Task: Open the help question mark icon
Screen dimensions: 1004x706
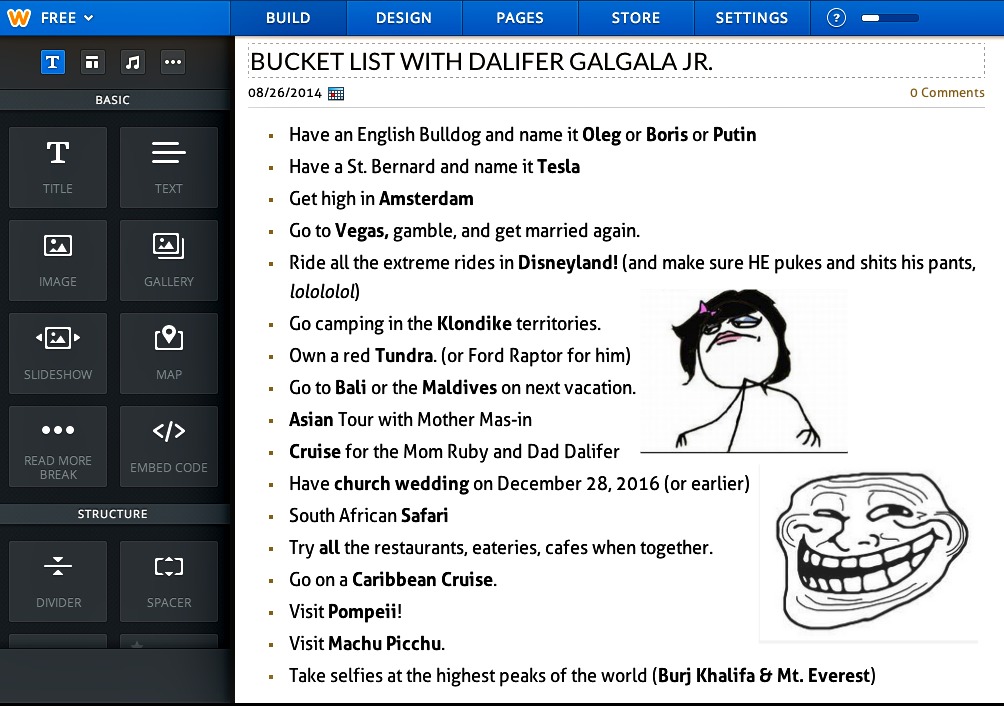Action: pyautogui.click(x=837, y=18)
